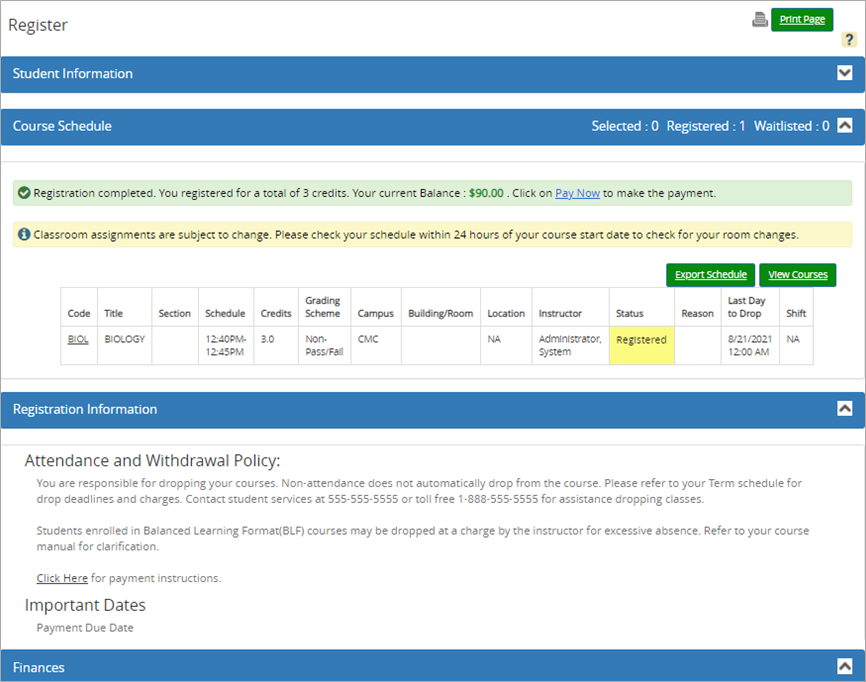
Task: Click the printer icon near Print Page
Action: pos(759,19)
